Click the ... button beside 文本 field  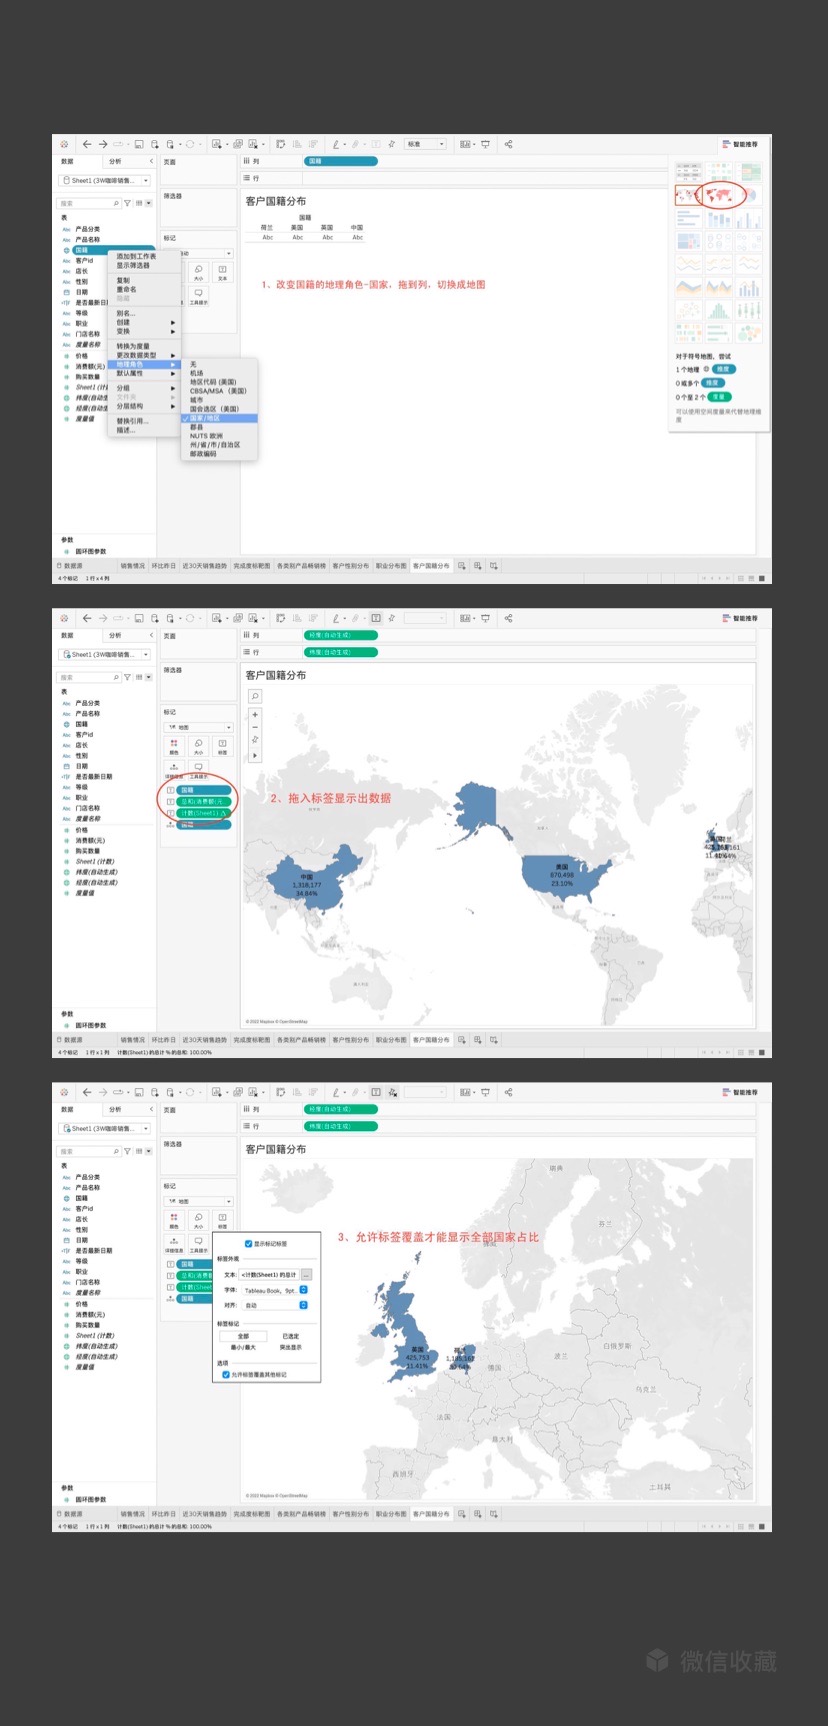click(306, 1275)
